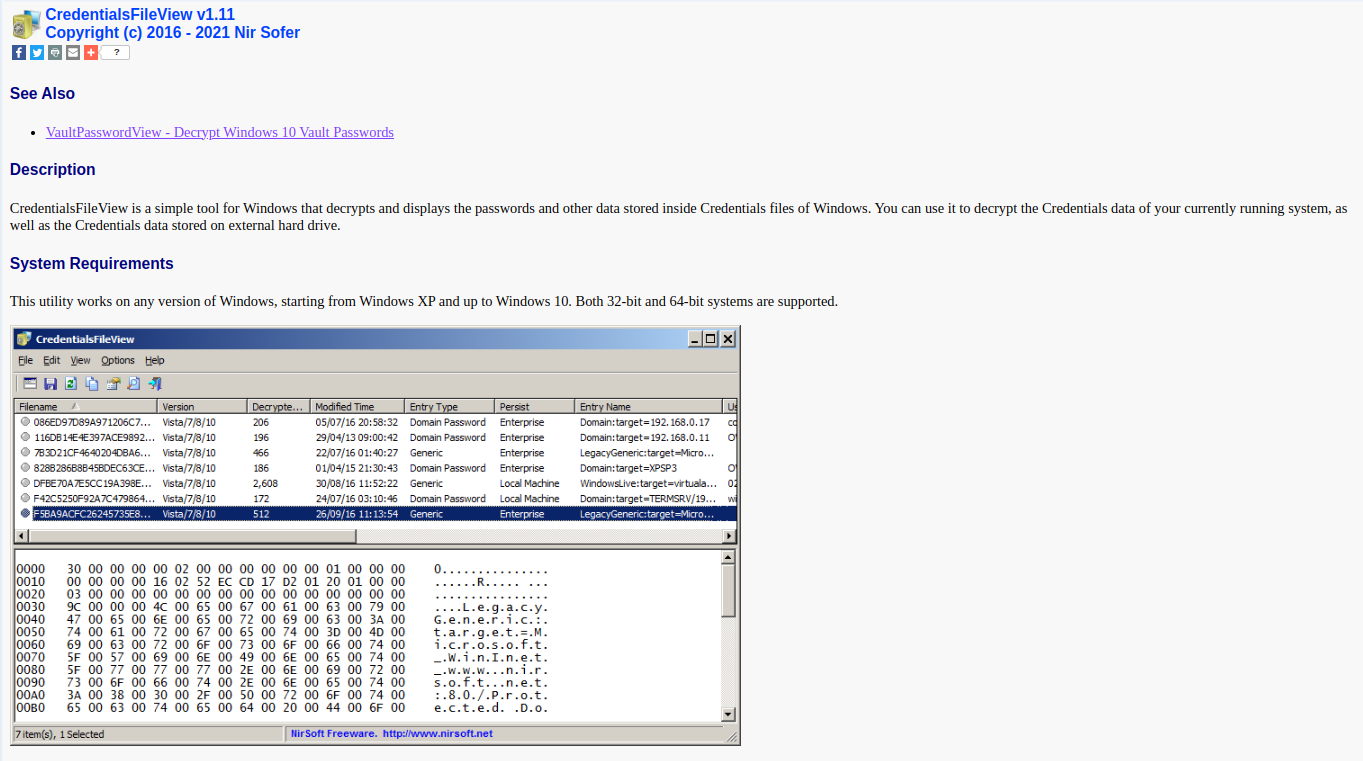Click the NirSoft Freeware link in status bar
This screenshot has width=1363, height=761.
pos(391,734)
